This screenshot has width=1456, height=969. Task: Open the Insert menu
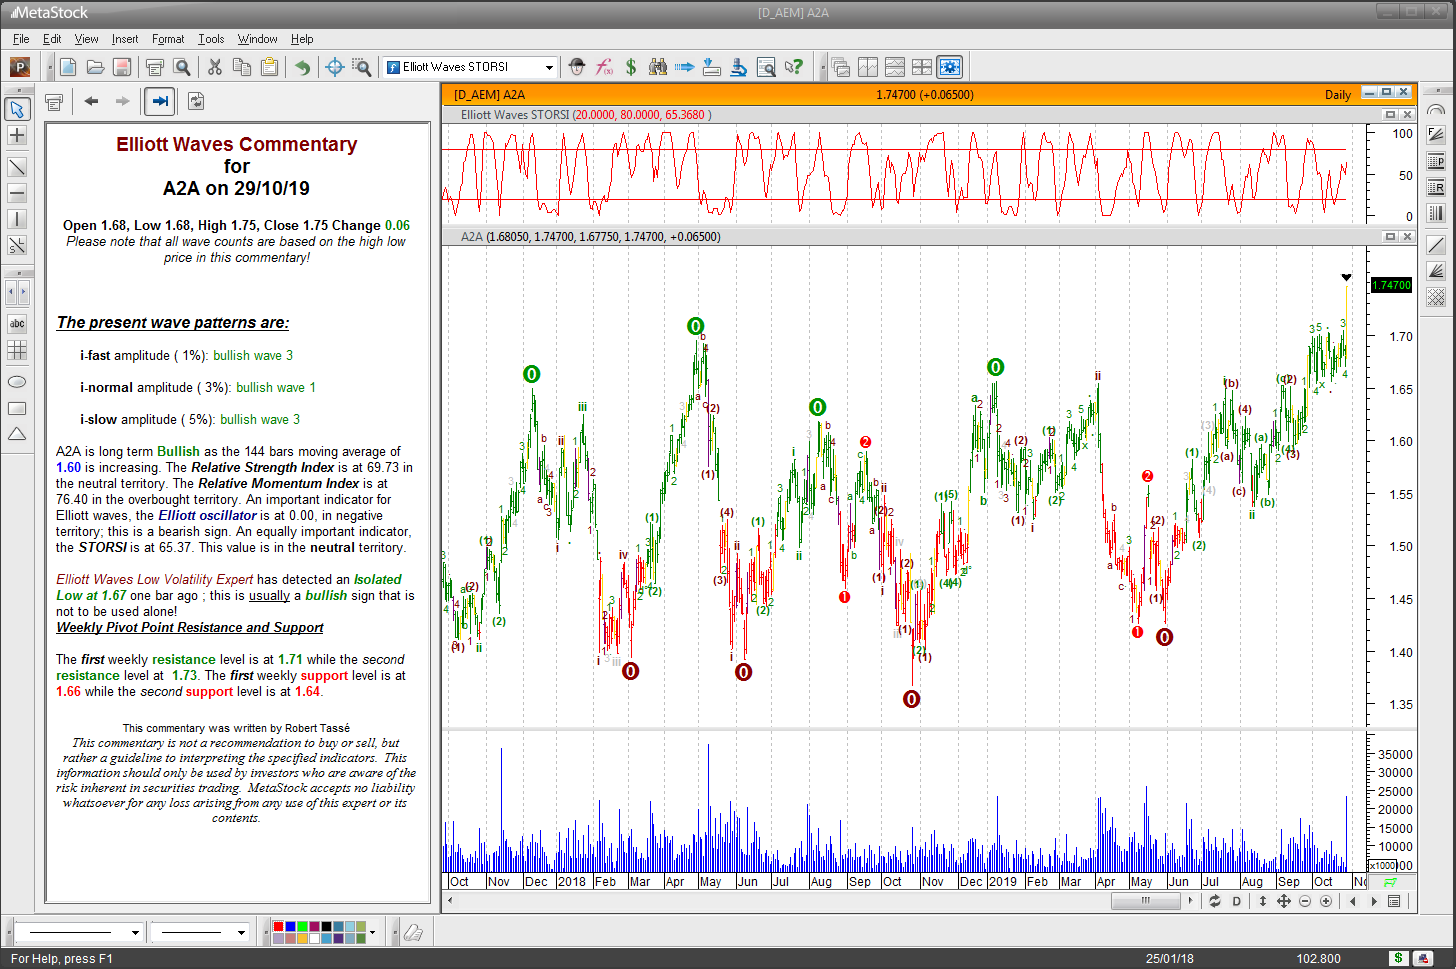tap(125, 39)
